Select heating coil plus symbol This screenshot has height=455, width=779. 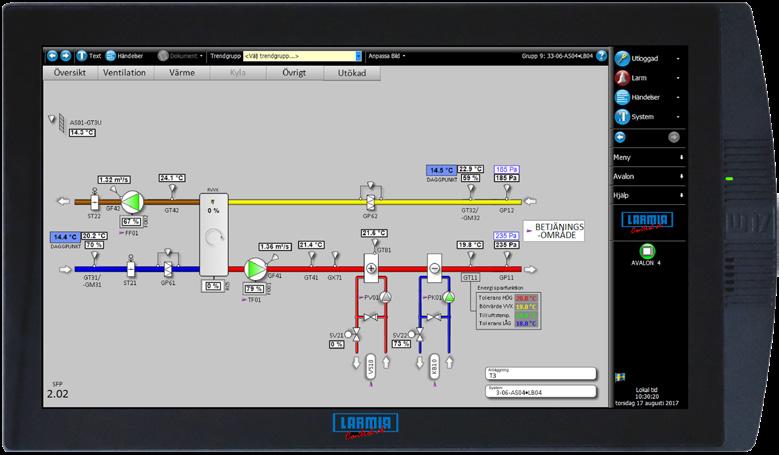tap(371, 268)
